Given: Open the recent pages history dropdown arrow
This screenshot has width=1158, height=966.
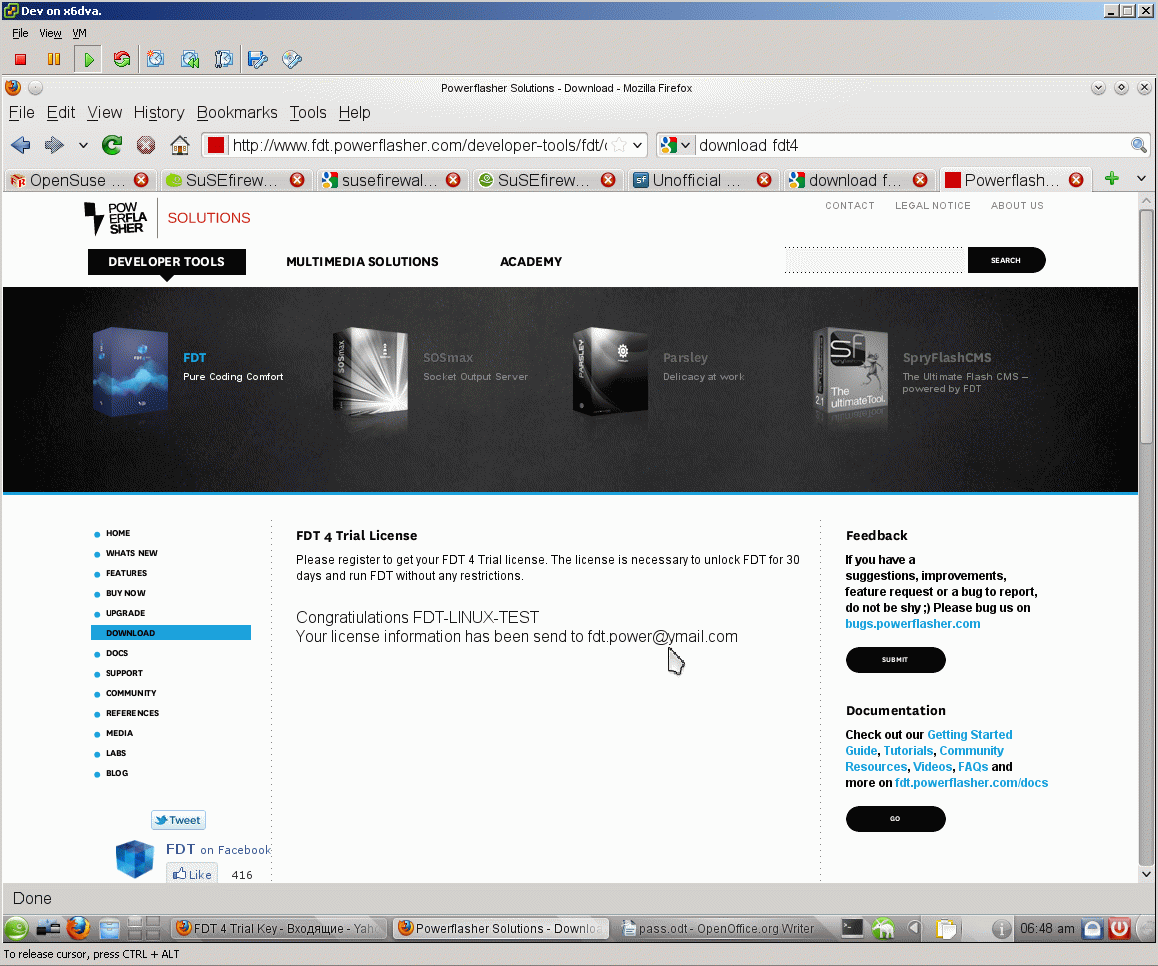Looking at the screenshot, I should pyautogui.click(x=83, y=145).
